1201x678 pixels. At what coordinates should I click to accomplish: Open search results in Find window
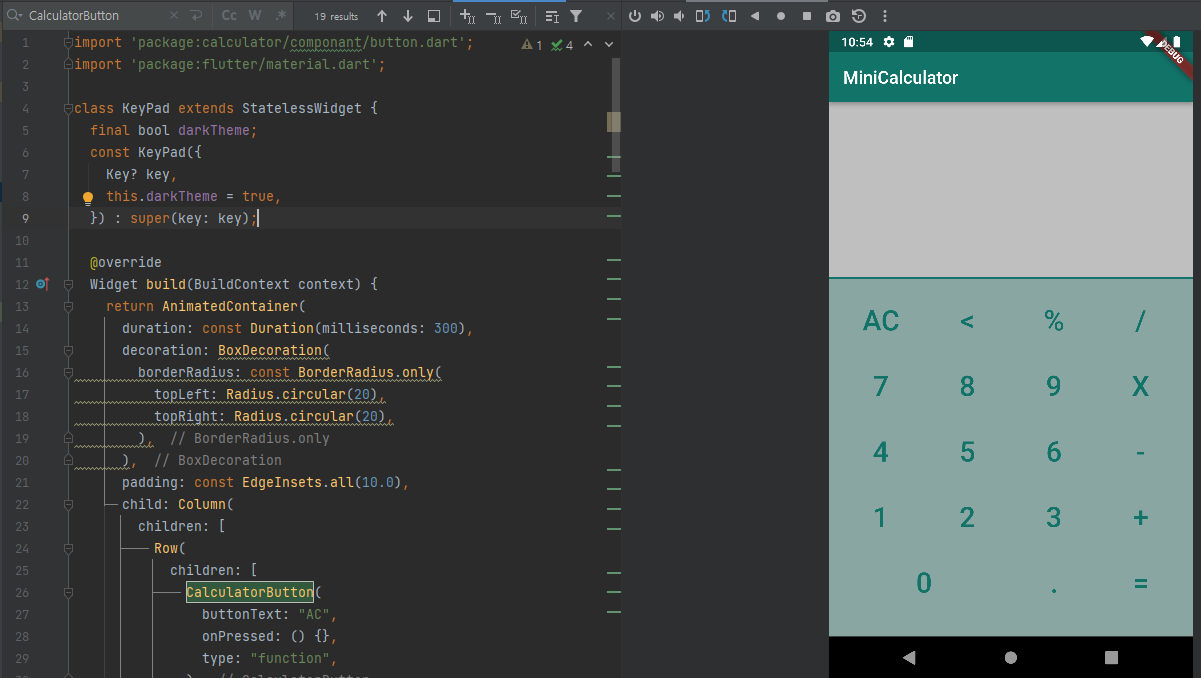tap(552, 16)
